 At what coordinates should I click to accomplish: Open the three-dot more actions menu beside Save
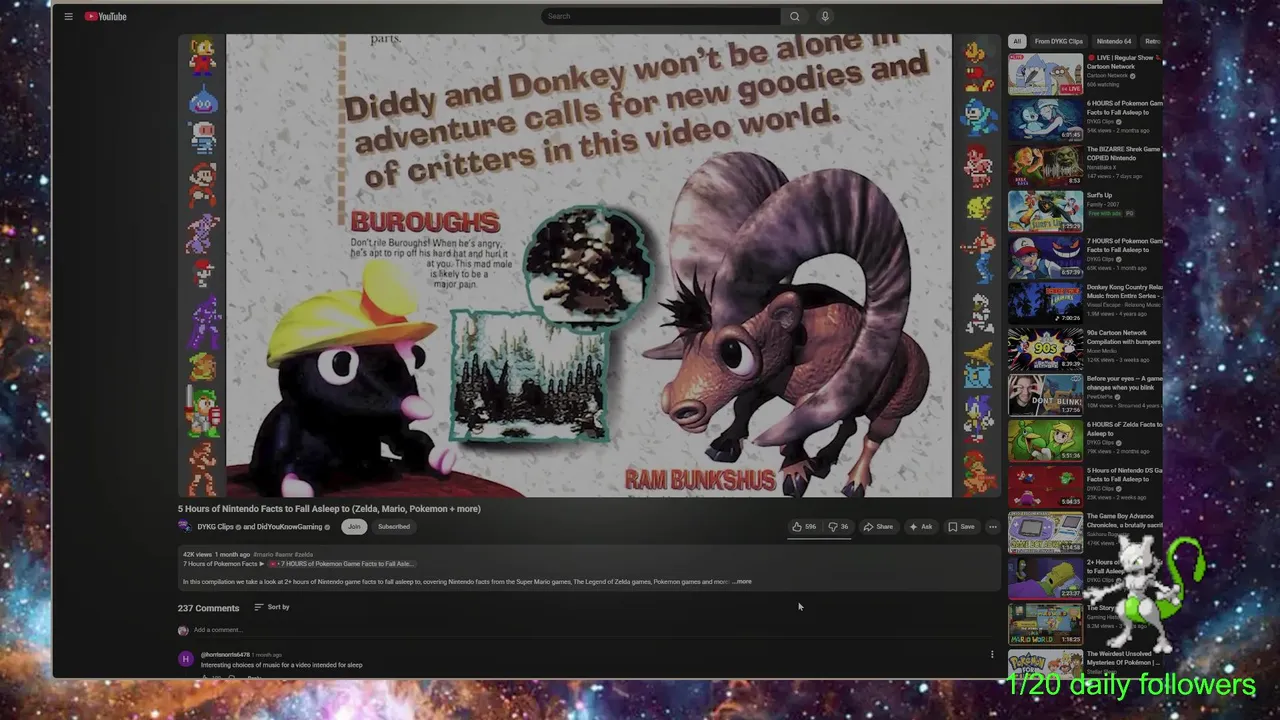click(992, 527)
